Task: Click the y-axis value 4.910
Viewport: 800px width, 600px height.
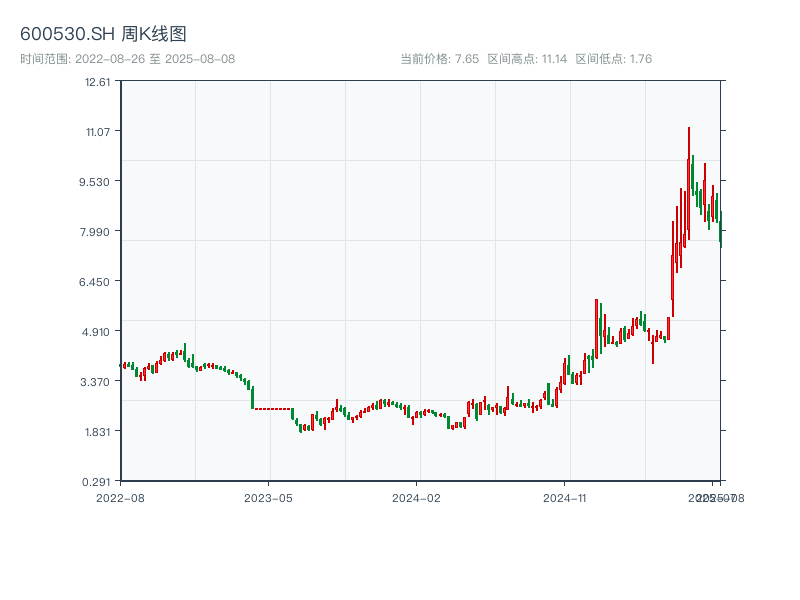Action: click(x=95, y=332)
